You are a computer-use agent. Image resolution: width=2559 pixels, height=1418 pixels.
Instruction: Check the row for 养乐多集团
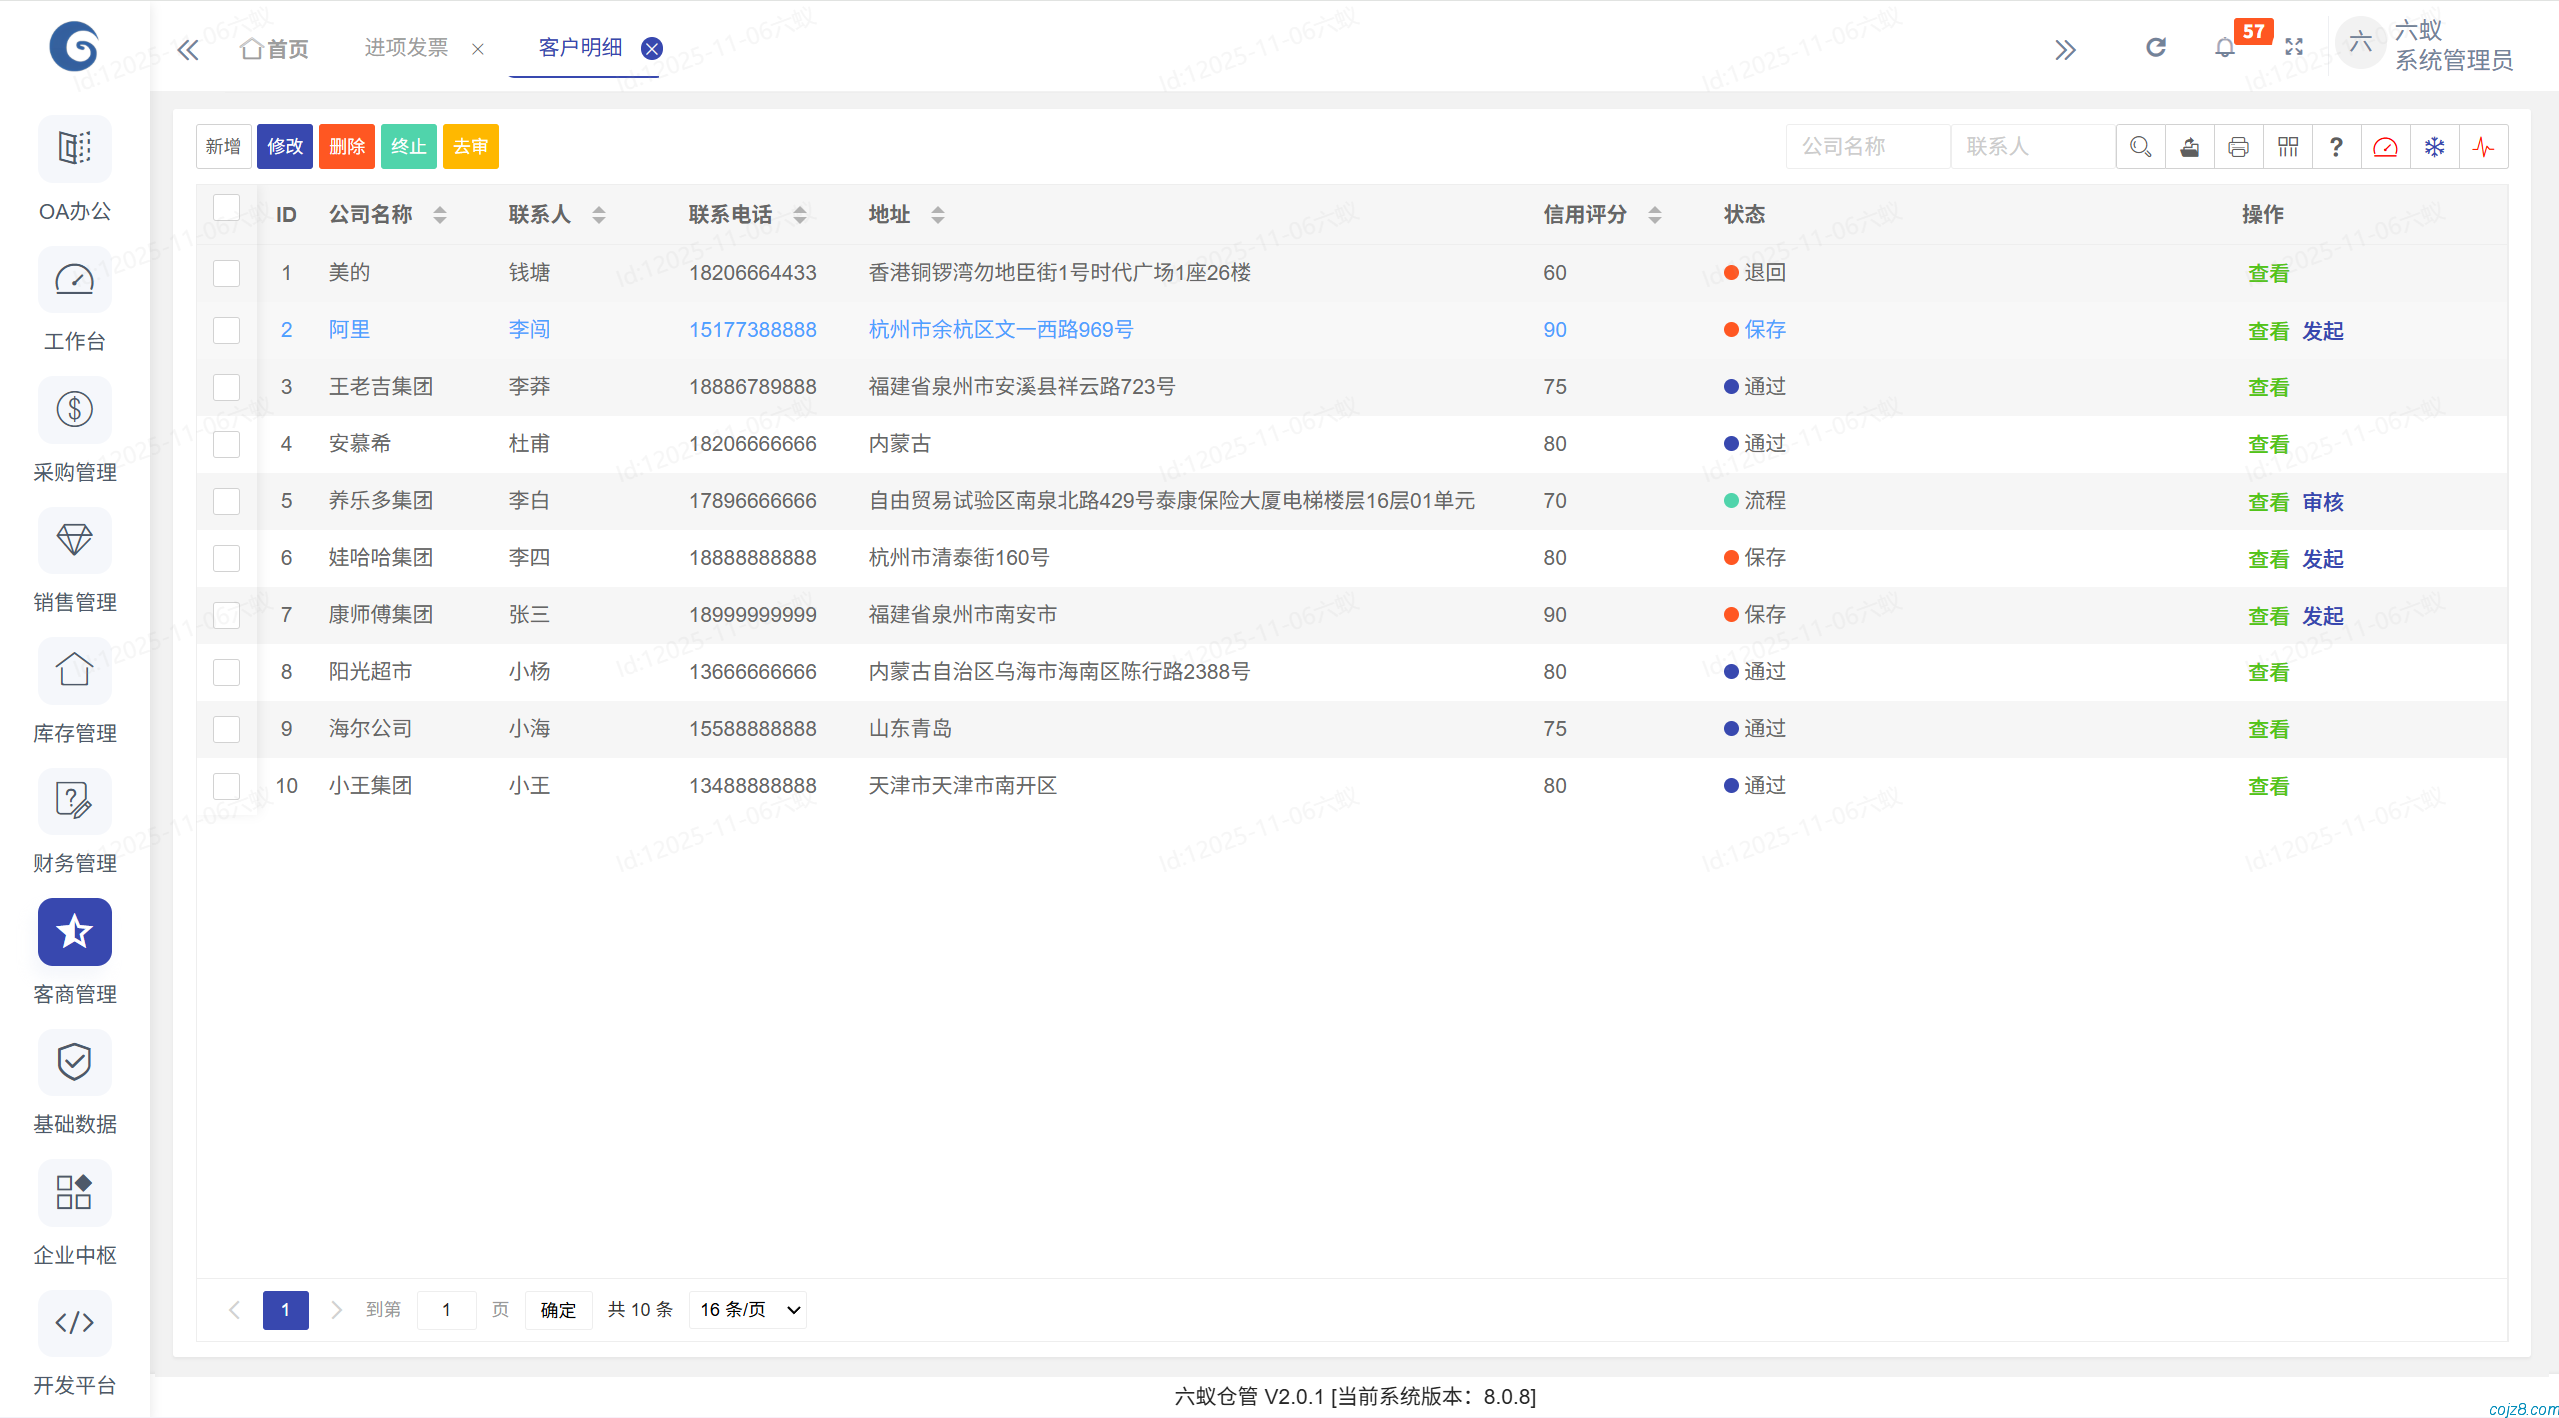coord(227,501)
